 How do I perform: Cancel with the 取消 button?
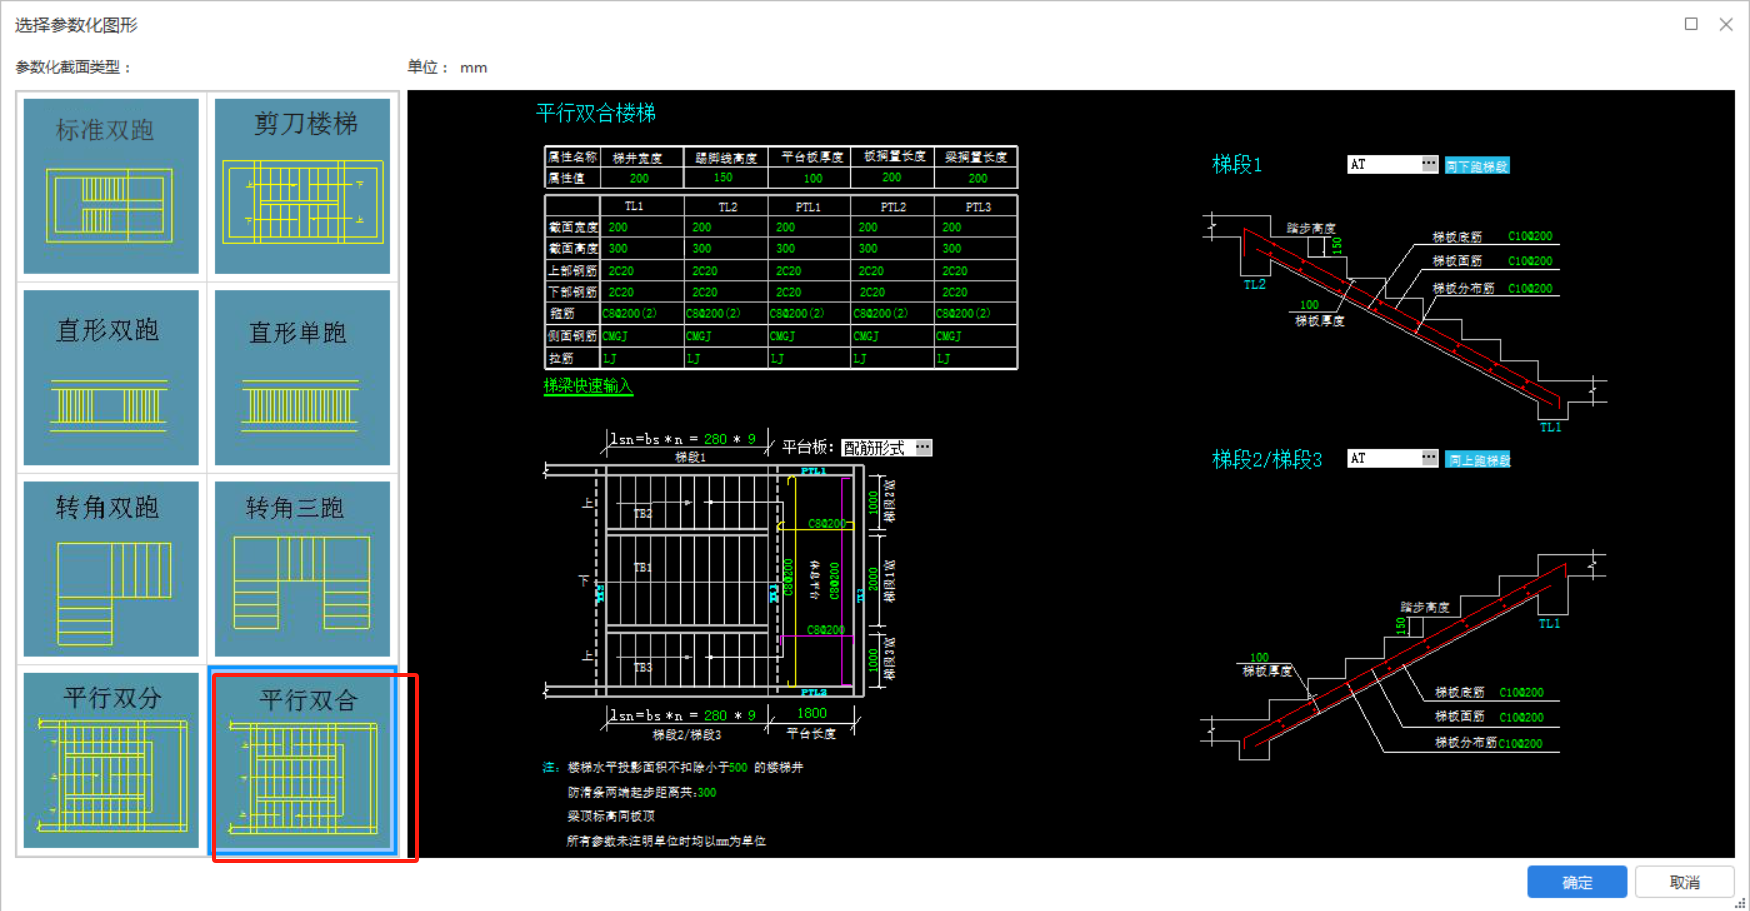tap(1685, 882)
